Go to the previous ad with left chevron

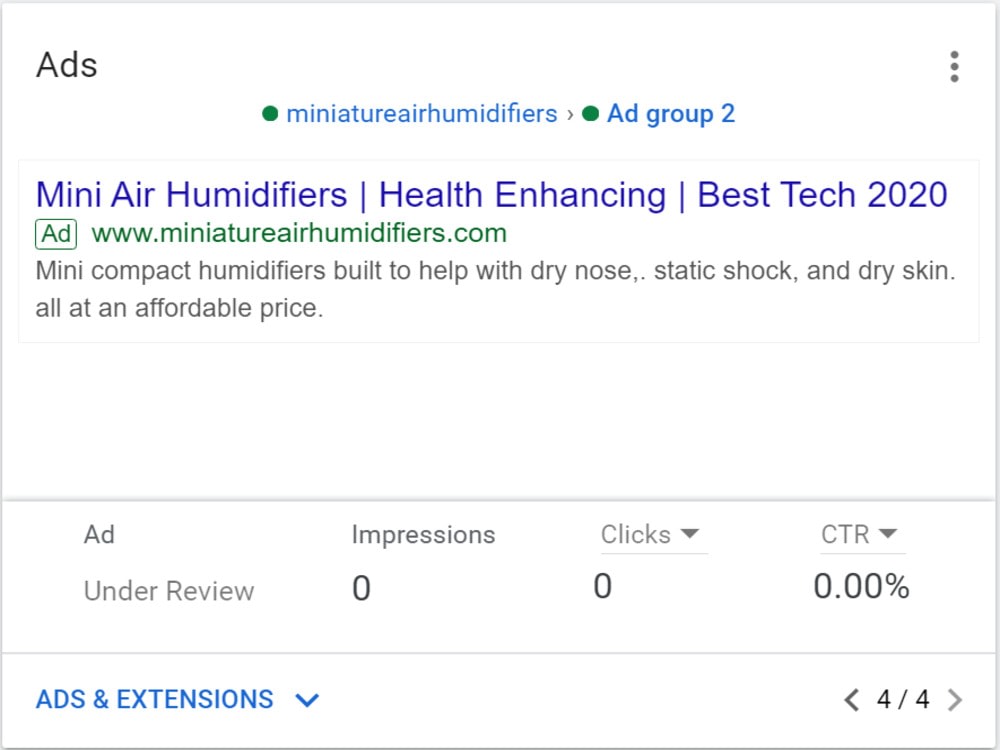pyautogui.click(x=851, y=700)
